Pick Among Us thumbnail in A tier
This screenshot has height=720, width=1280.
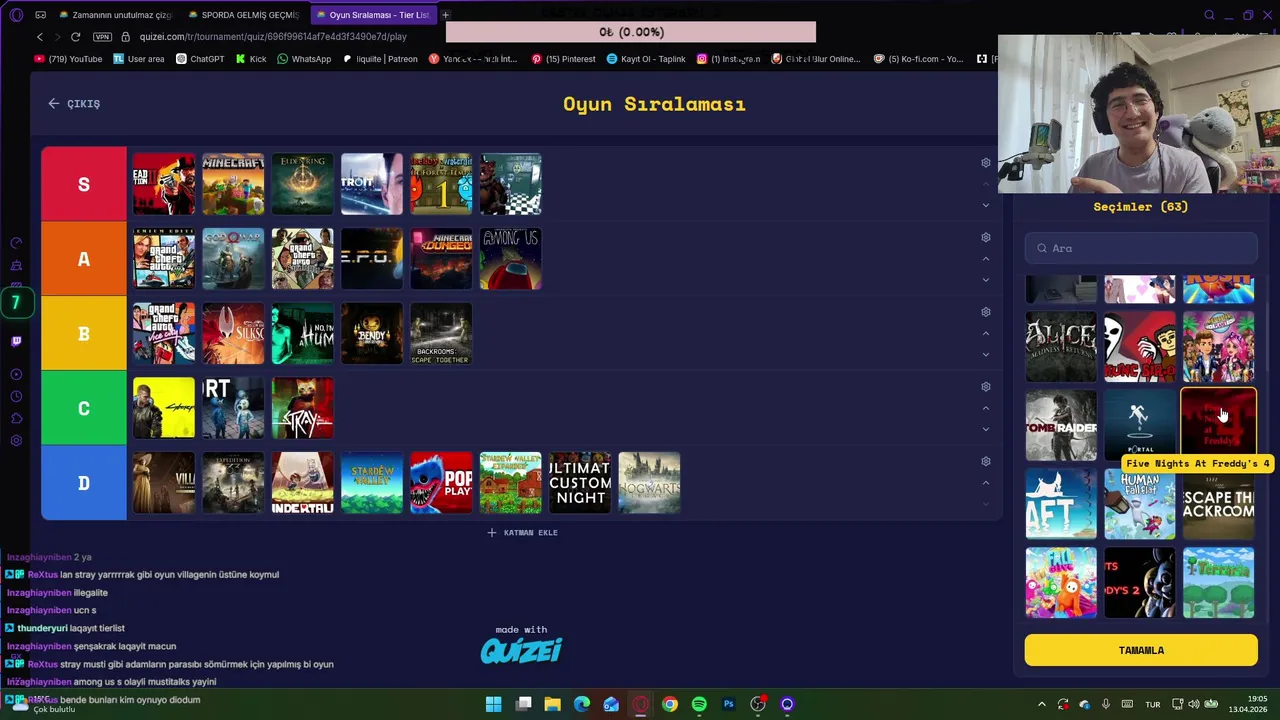511,259
